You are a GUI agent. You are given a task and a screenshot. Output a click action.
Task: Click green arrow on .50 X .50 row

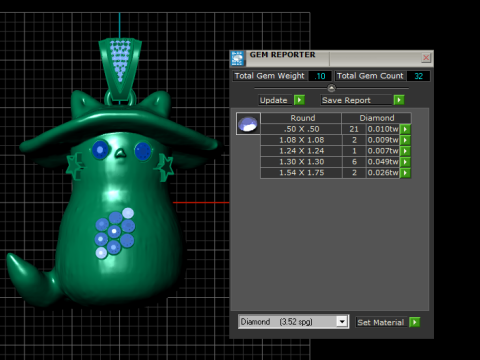click(405, 129)
